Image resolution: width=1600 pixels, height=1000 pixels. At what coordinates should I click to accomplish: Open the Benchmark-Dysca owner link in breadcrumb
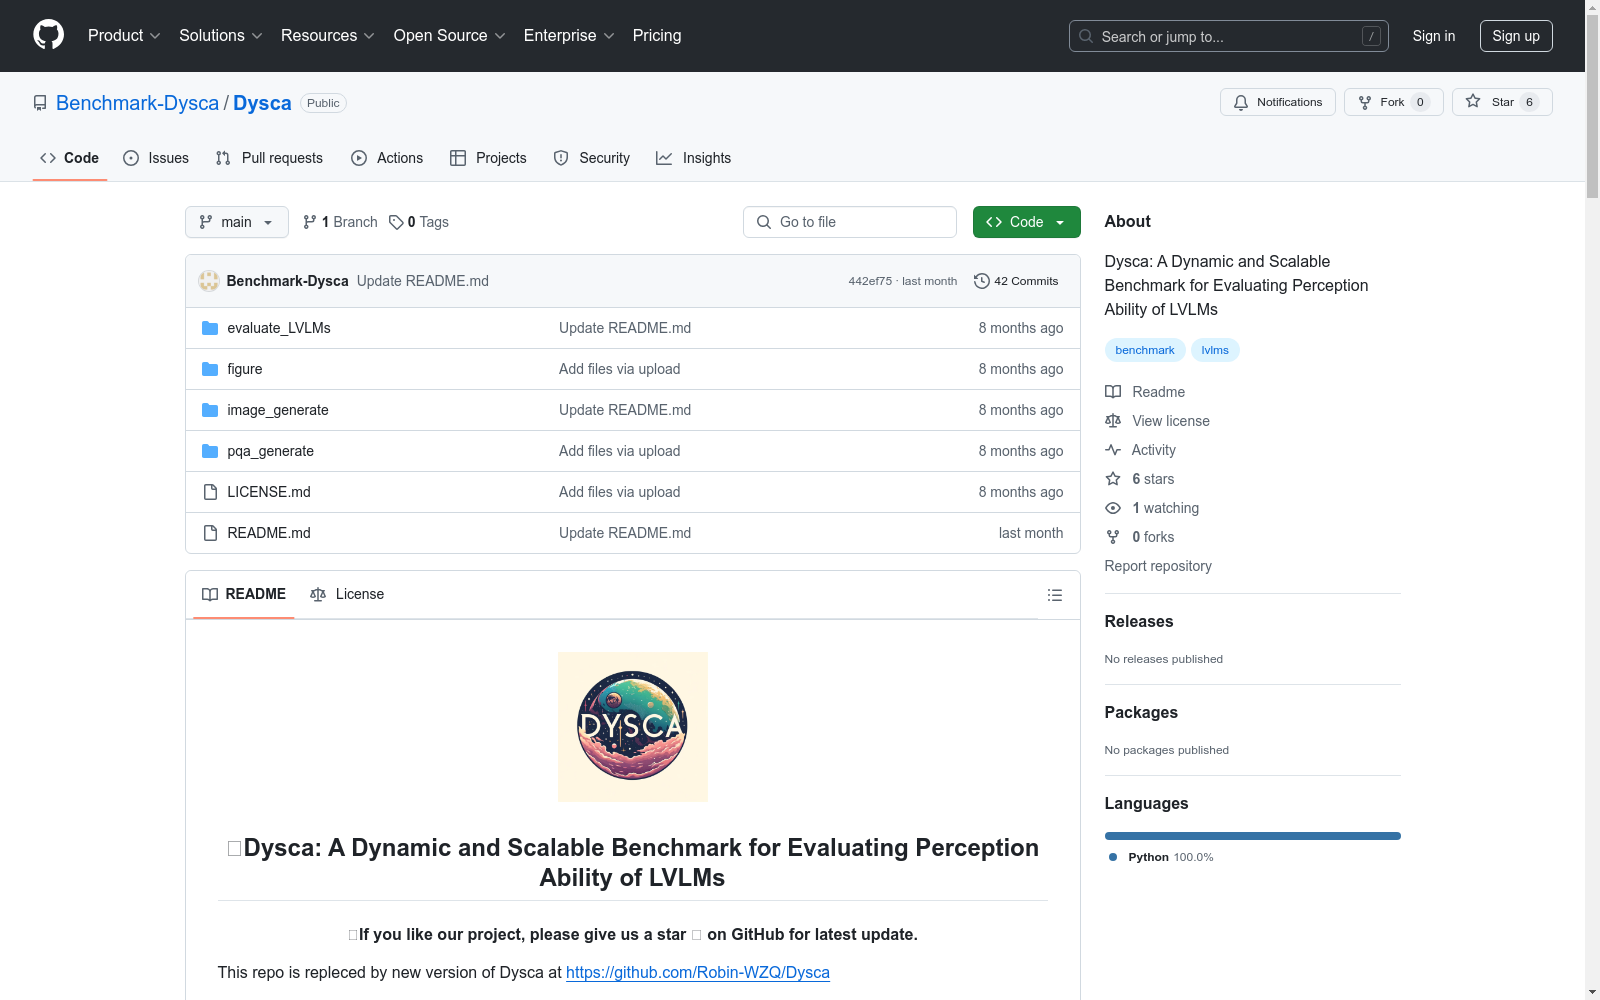pyautogui.click(x=137, y=103)
